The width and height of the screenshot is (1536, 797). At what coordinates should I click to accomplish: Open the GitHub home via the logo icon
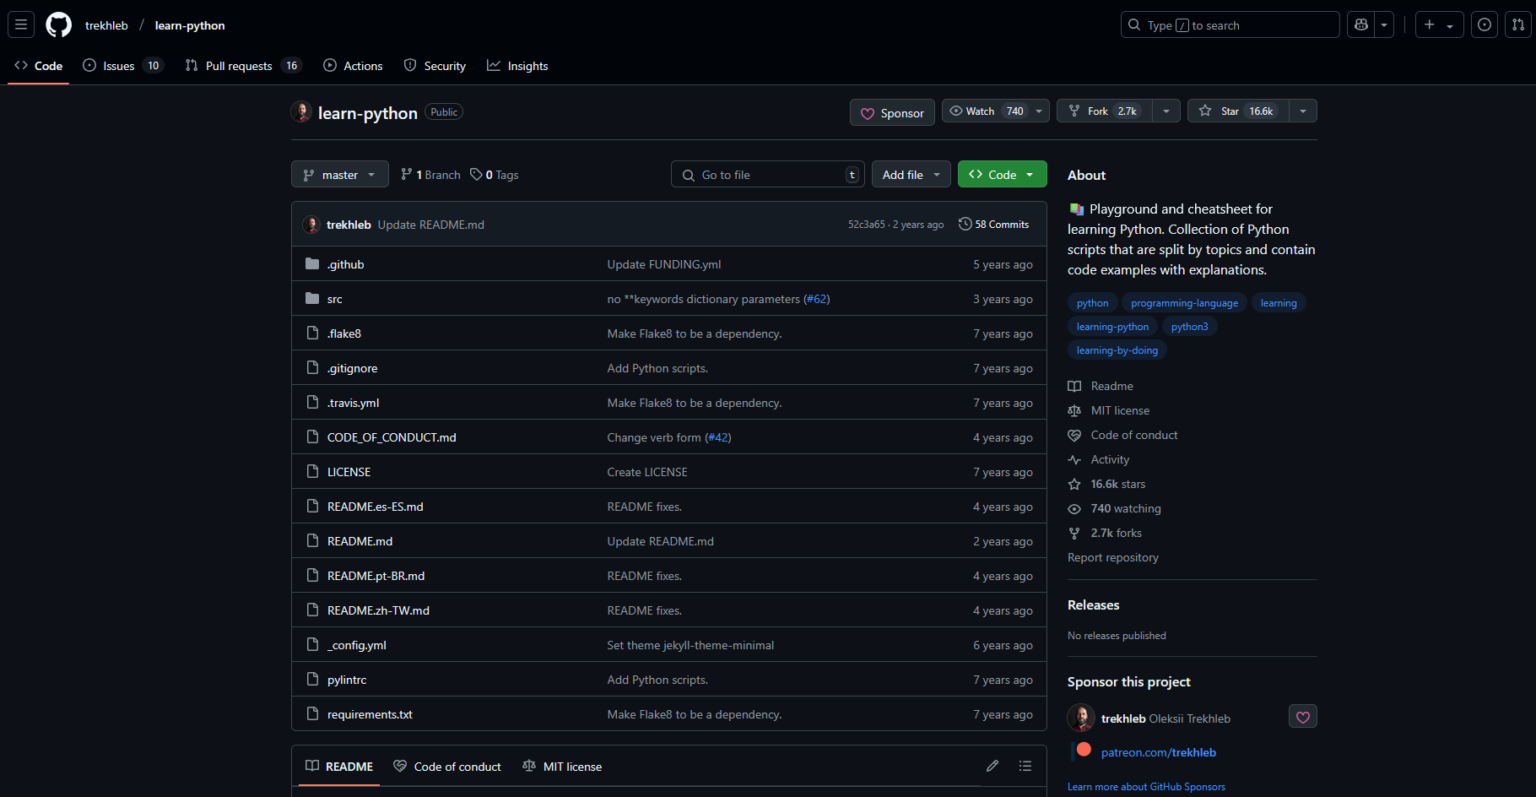pos(58,24)
